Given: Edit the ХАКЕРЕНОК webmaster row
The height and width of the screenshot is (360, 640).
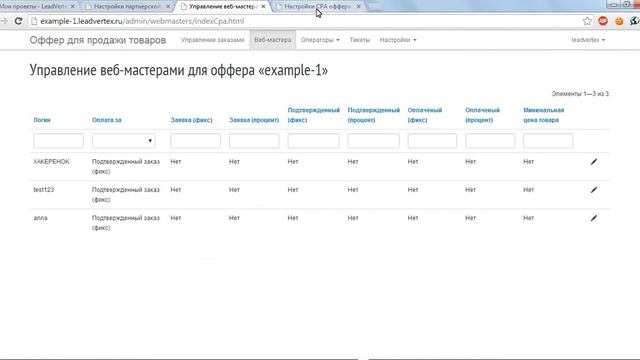Looking at the screenshot, I should [594, 162].
